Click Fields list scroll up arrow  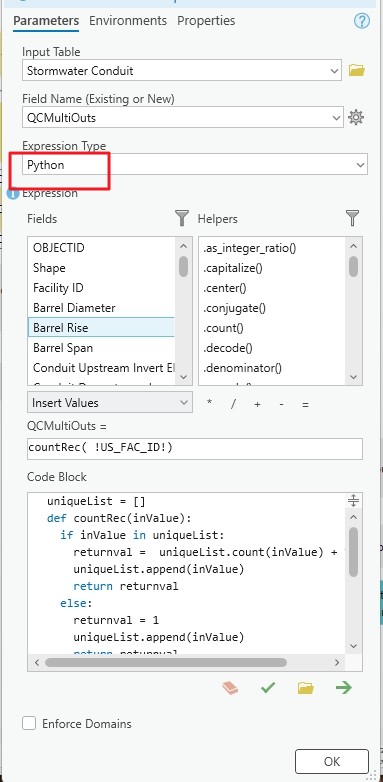point(183,246)
